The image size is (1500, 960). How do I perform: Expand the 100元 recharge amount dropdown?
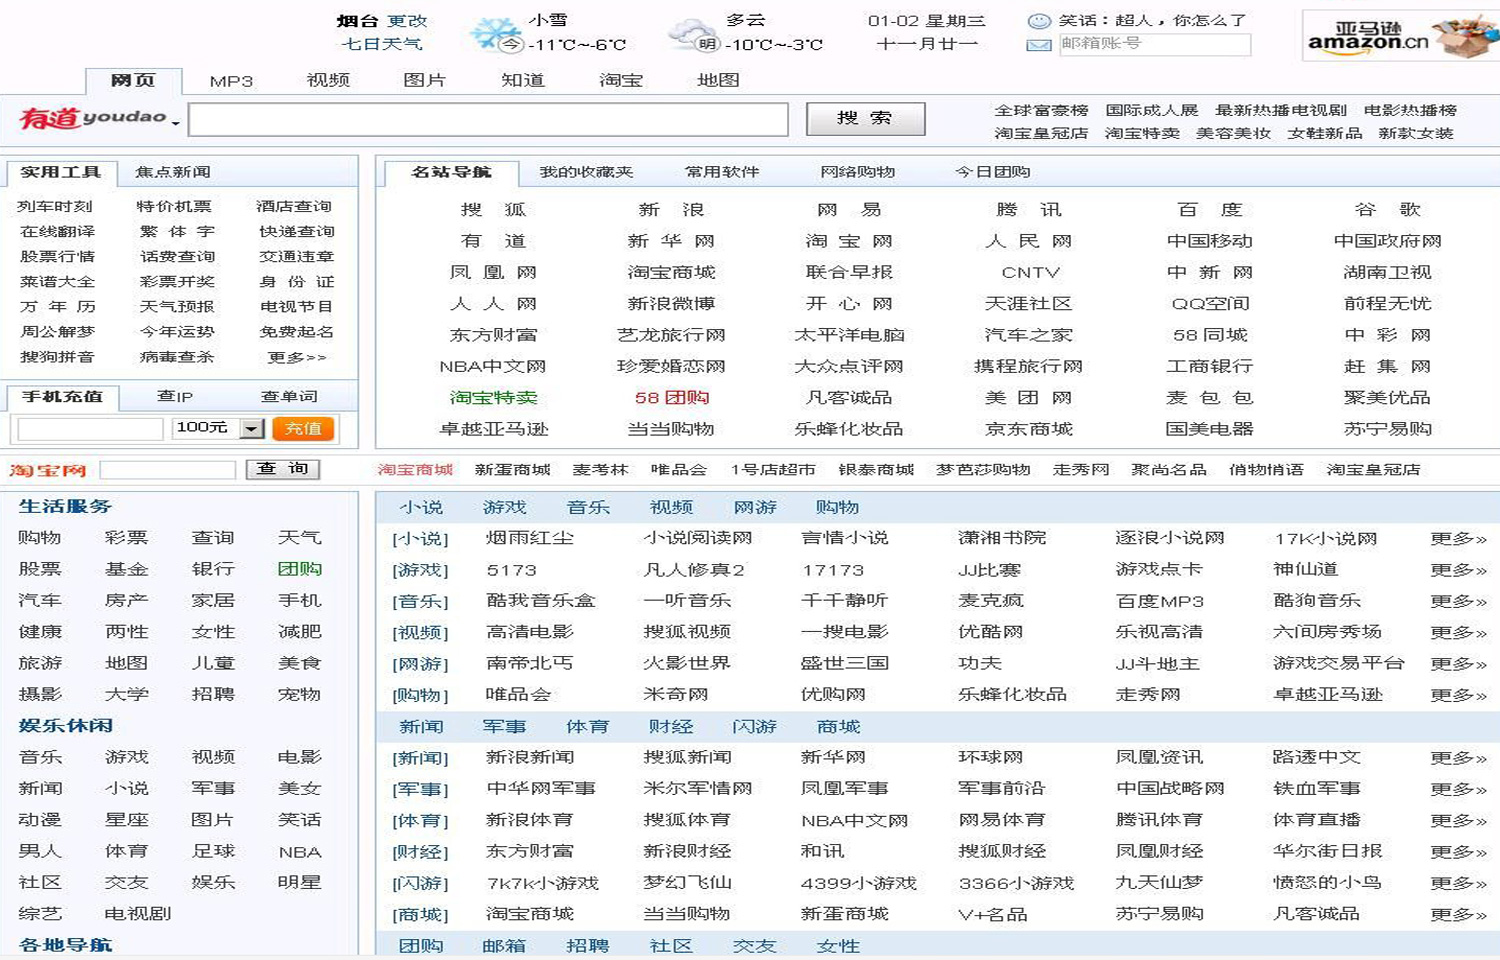pyautogui.click(x=252, y=429)
